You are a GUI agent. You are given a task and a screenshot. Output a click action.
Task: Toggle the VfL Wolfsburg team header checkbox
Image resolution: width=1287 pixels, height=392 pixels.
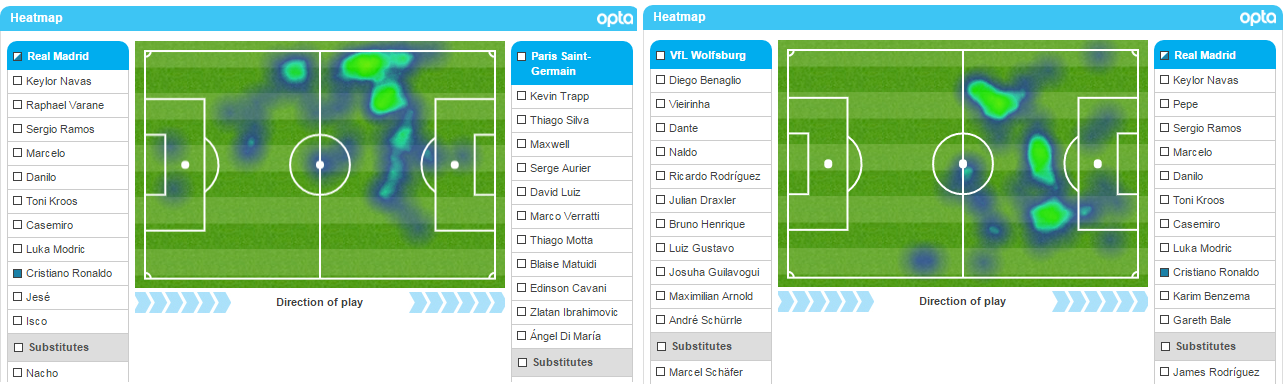click(x=660, y=56)
